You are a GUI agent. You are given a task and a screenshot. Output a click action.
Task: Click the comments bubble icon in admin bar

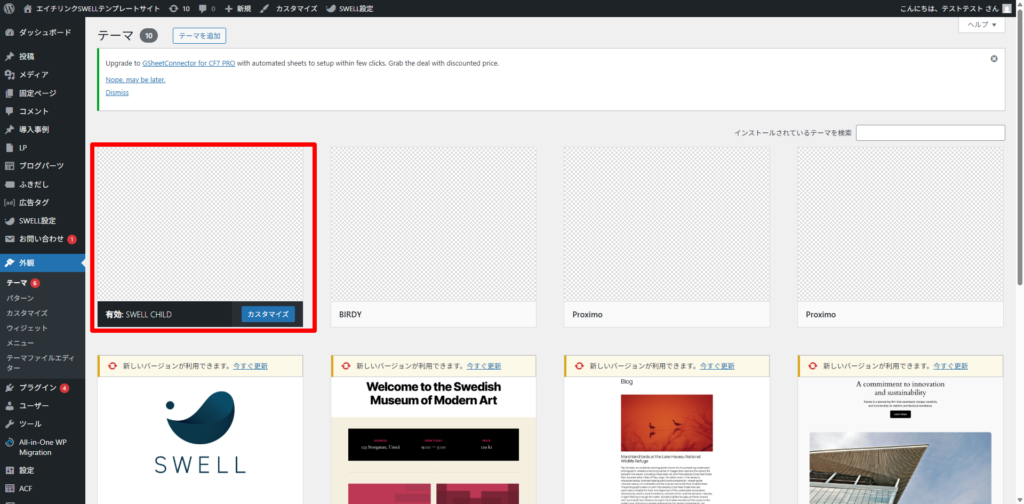tap(206, 8)
